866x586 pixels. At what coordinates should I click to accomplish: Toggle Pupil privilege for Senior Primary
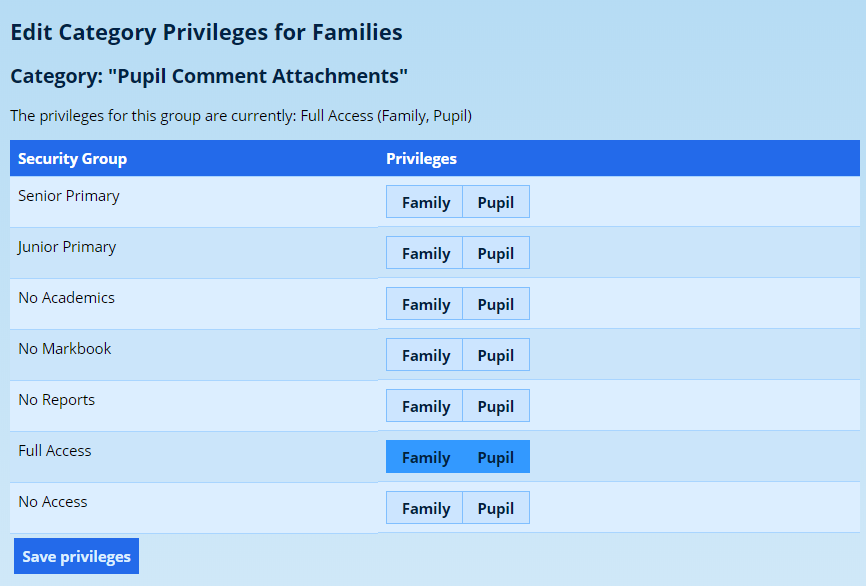[496, 202]
